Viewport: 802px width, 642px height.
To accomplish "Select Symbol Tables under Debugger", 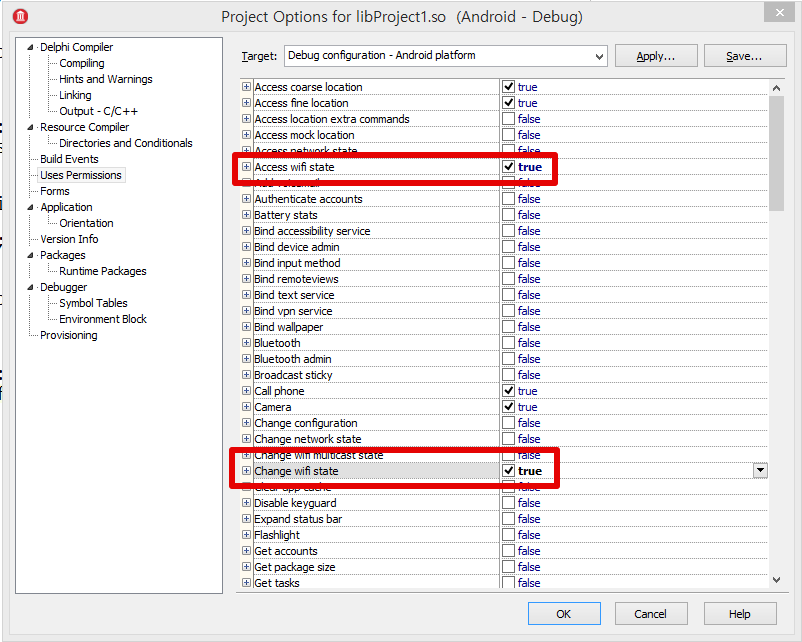I will tap(93, 303).
